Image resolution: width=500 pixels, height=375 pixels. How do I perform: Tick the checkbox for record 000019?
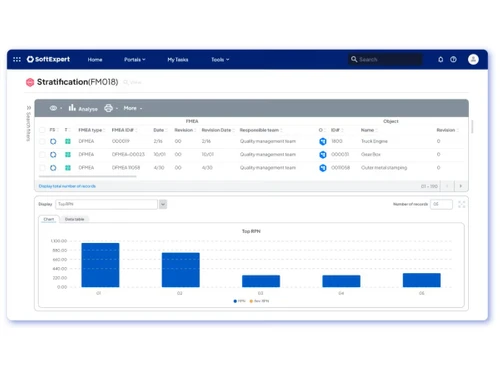point(42,141)
